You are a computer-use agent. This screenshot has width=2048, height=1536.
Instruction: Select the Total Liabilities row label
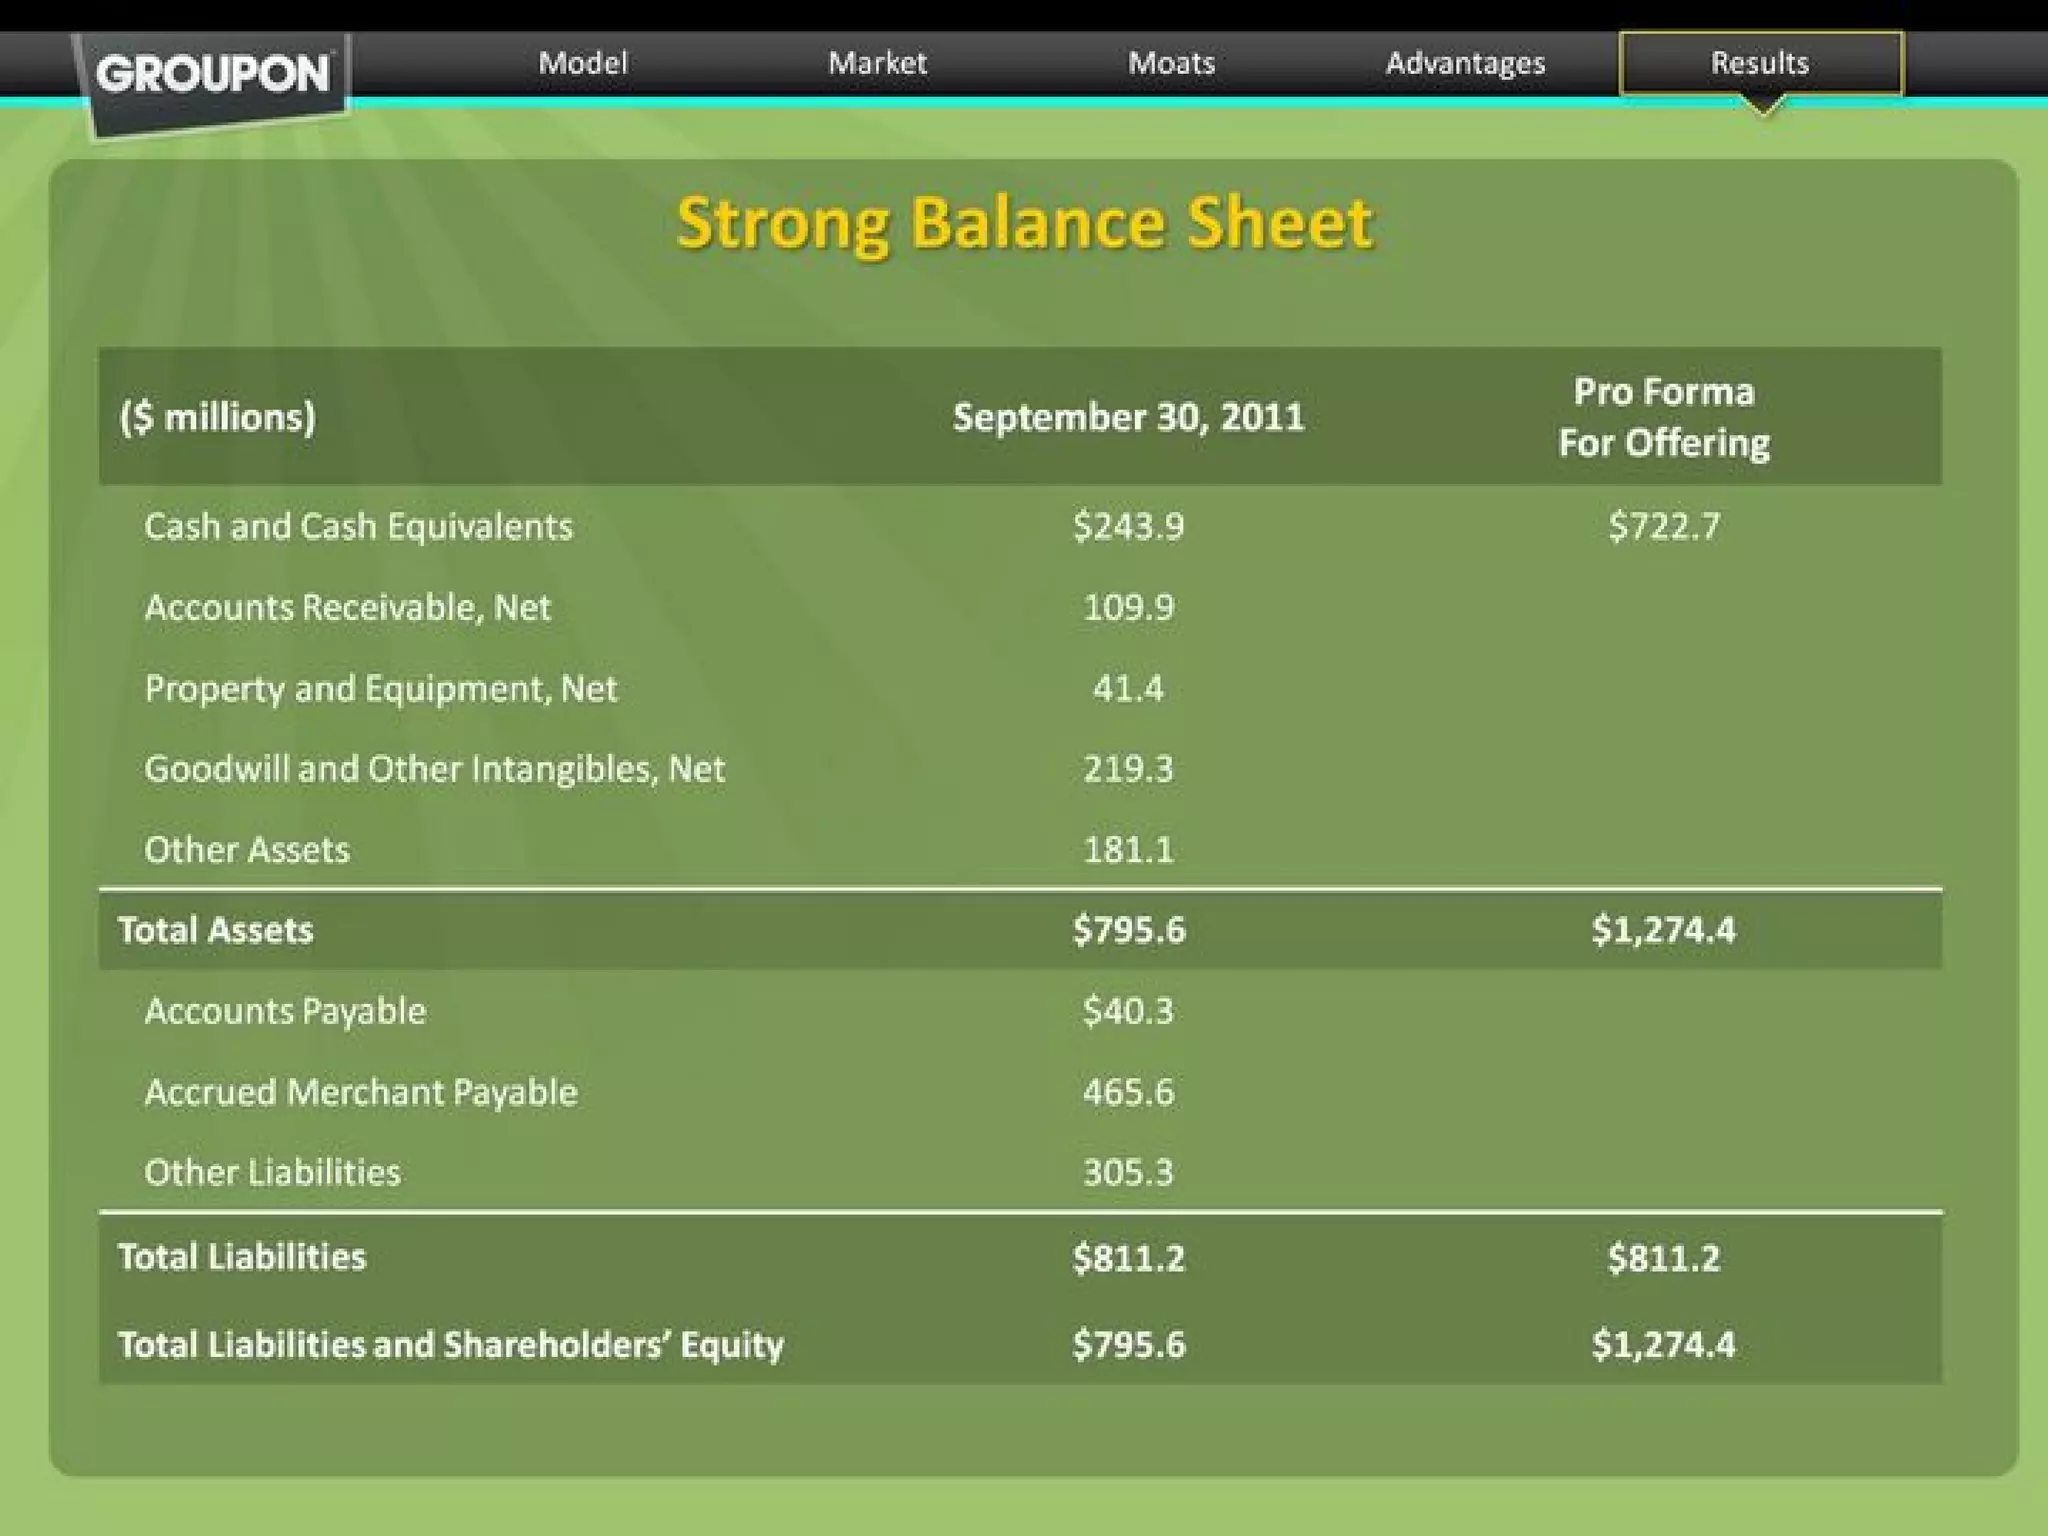242,1257
